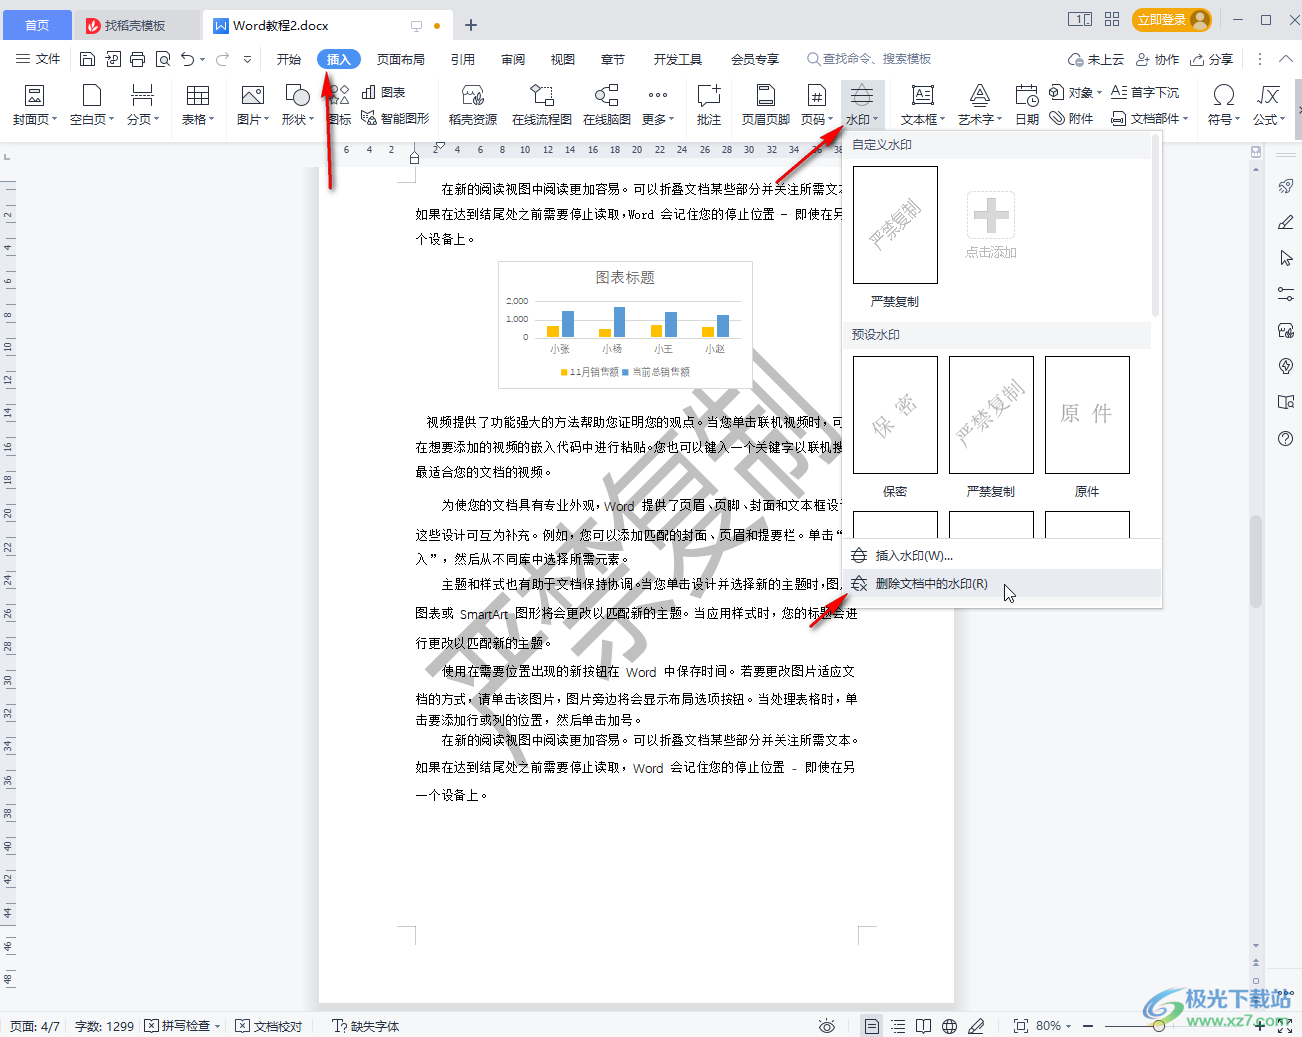The image size is (1302, 1037).
Task: Select the 原件 preset watermark thumbnail
Action: (x=1087, y=415)
